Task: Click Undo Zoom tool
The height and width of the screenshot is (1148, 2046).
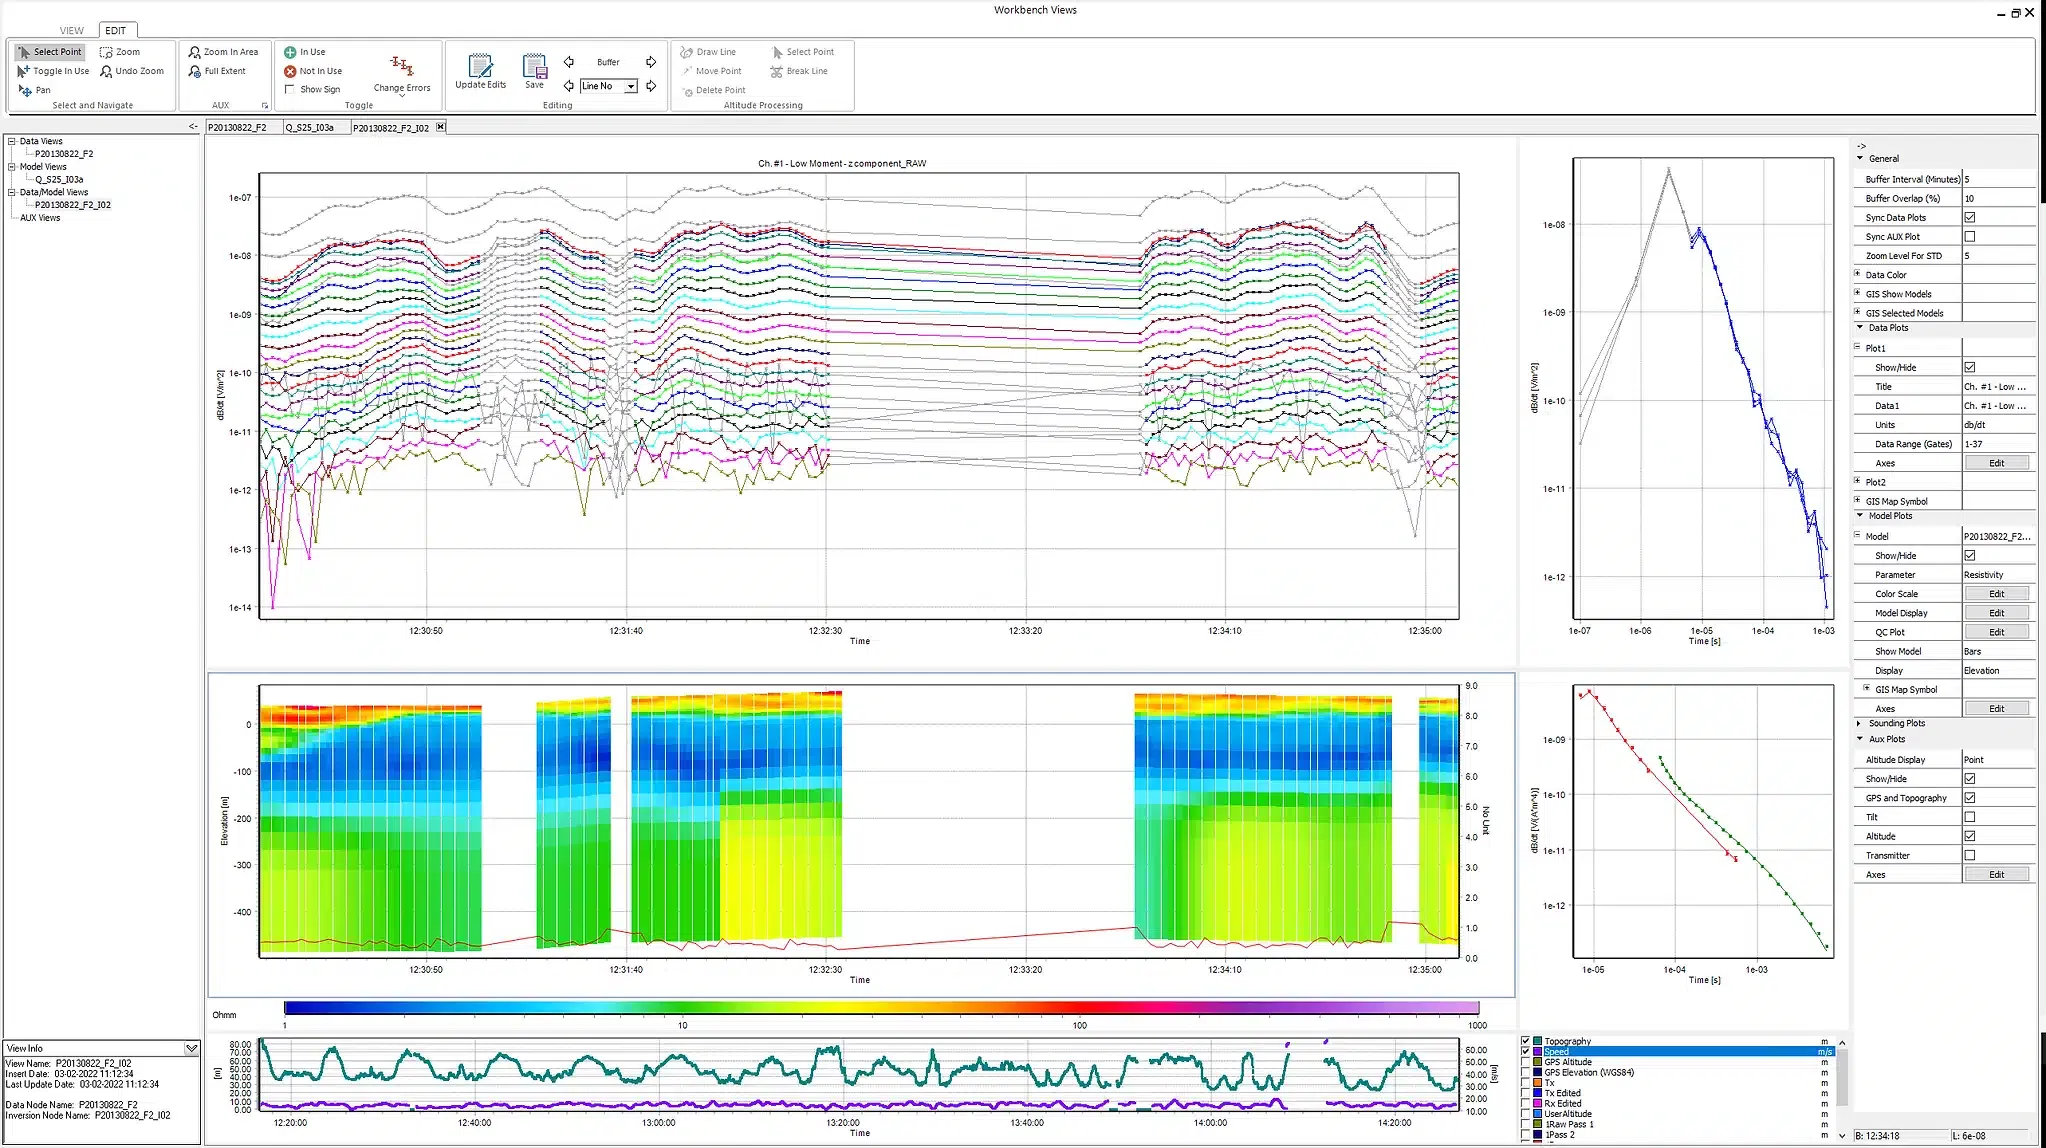Action: click(x=132, y=71)
